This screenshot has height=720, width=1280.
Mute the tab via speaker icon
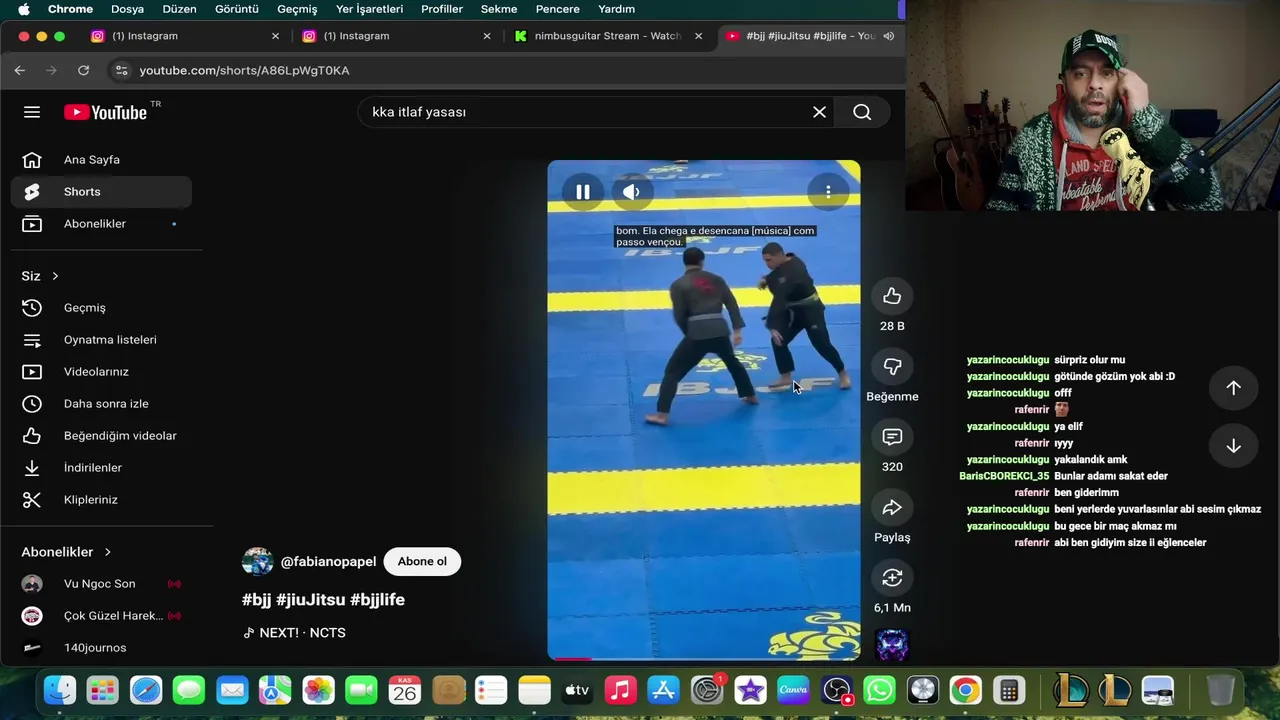[888, 36]
